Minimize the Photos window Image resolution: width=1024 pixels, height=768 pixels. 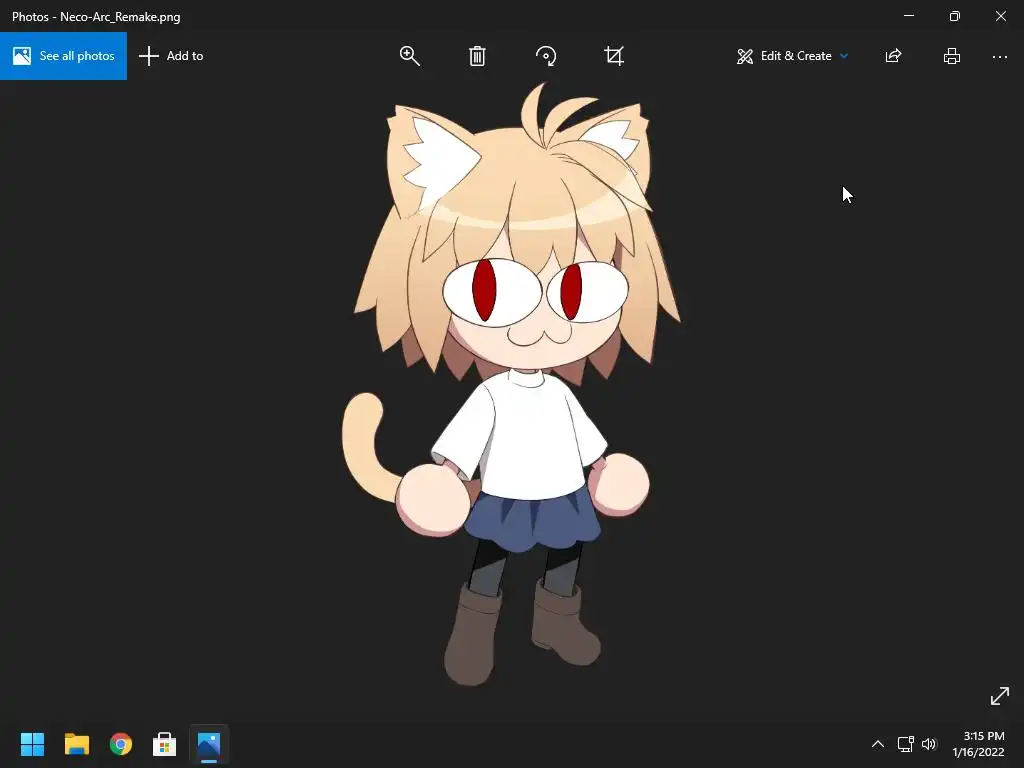908,16
